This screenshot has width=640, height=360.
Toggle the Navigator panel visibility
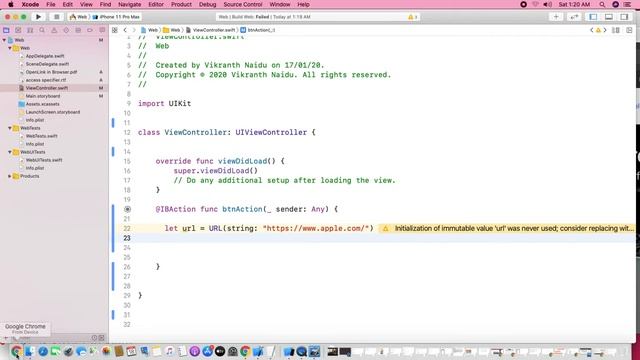593,17
